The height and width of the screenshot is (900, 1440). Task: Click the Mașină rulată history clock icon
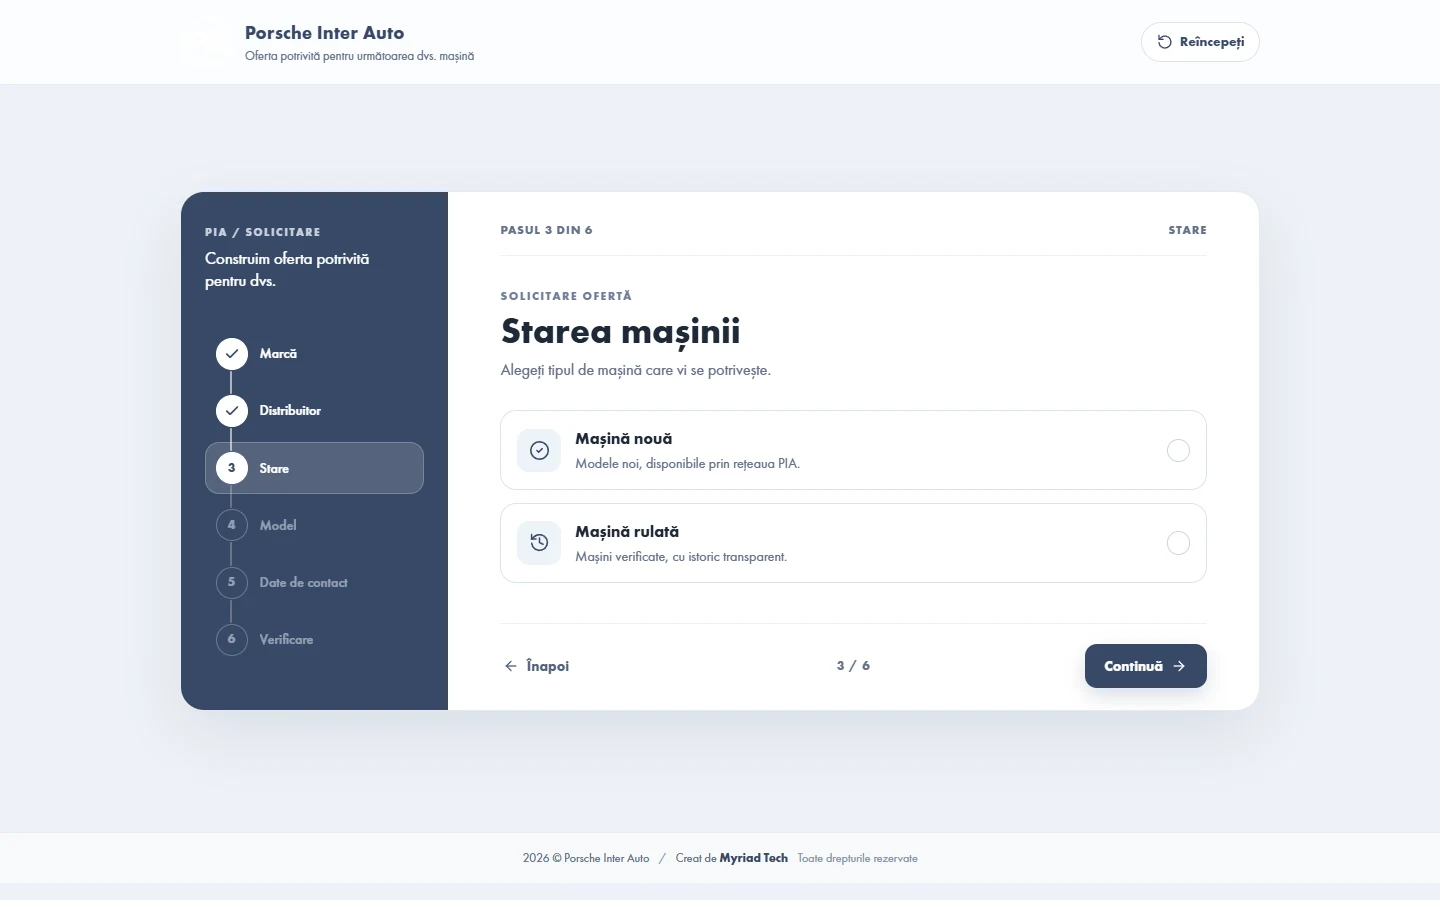click(x=539, y=543)
